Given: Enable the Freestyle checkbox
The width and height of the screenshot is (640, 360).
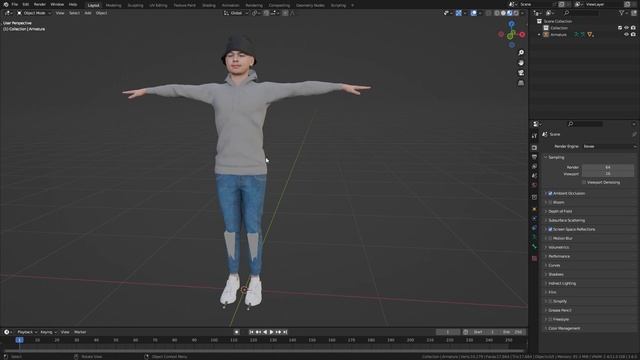Looking at the screenshot, I should coord(550,319).
